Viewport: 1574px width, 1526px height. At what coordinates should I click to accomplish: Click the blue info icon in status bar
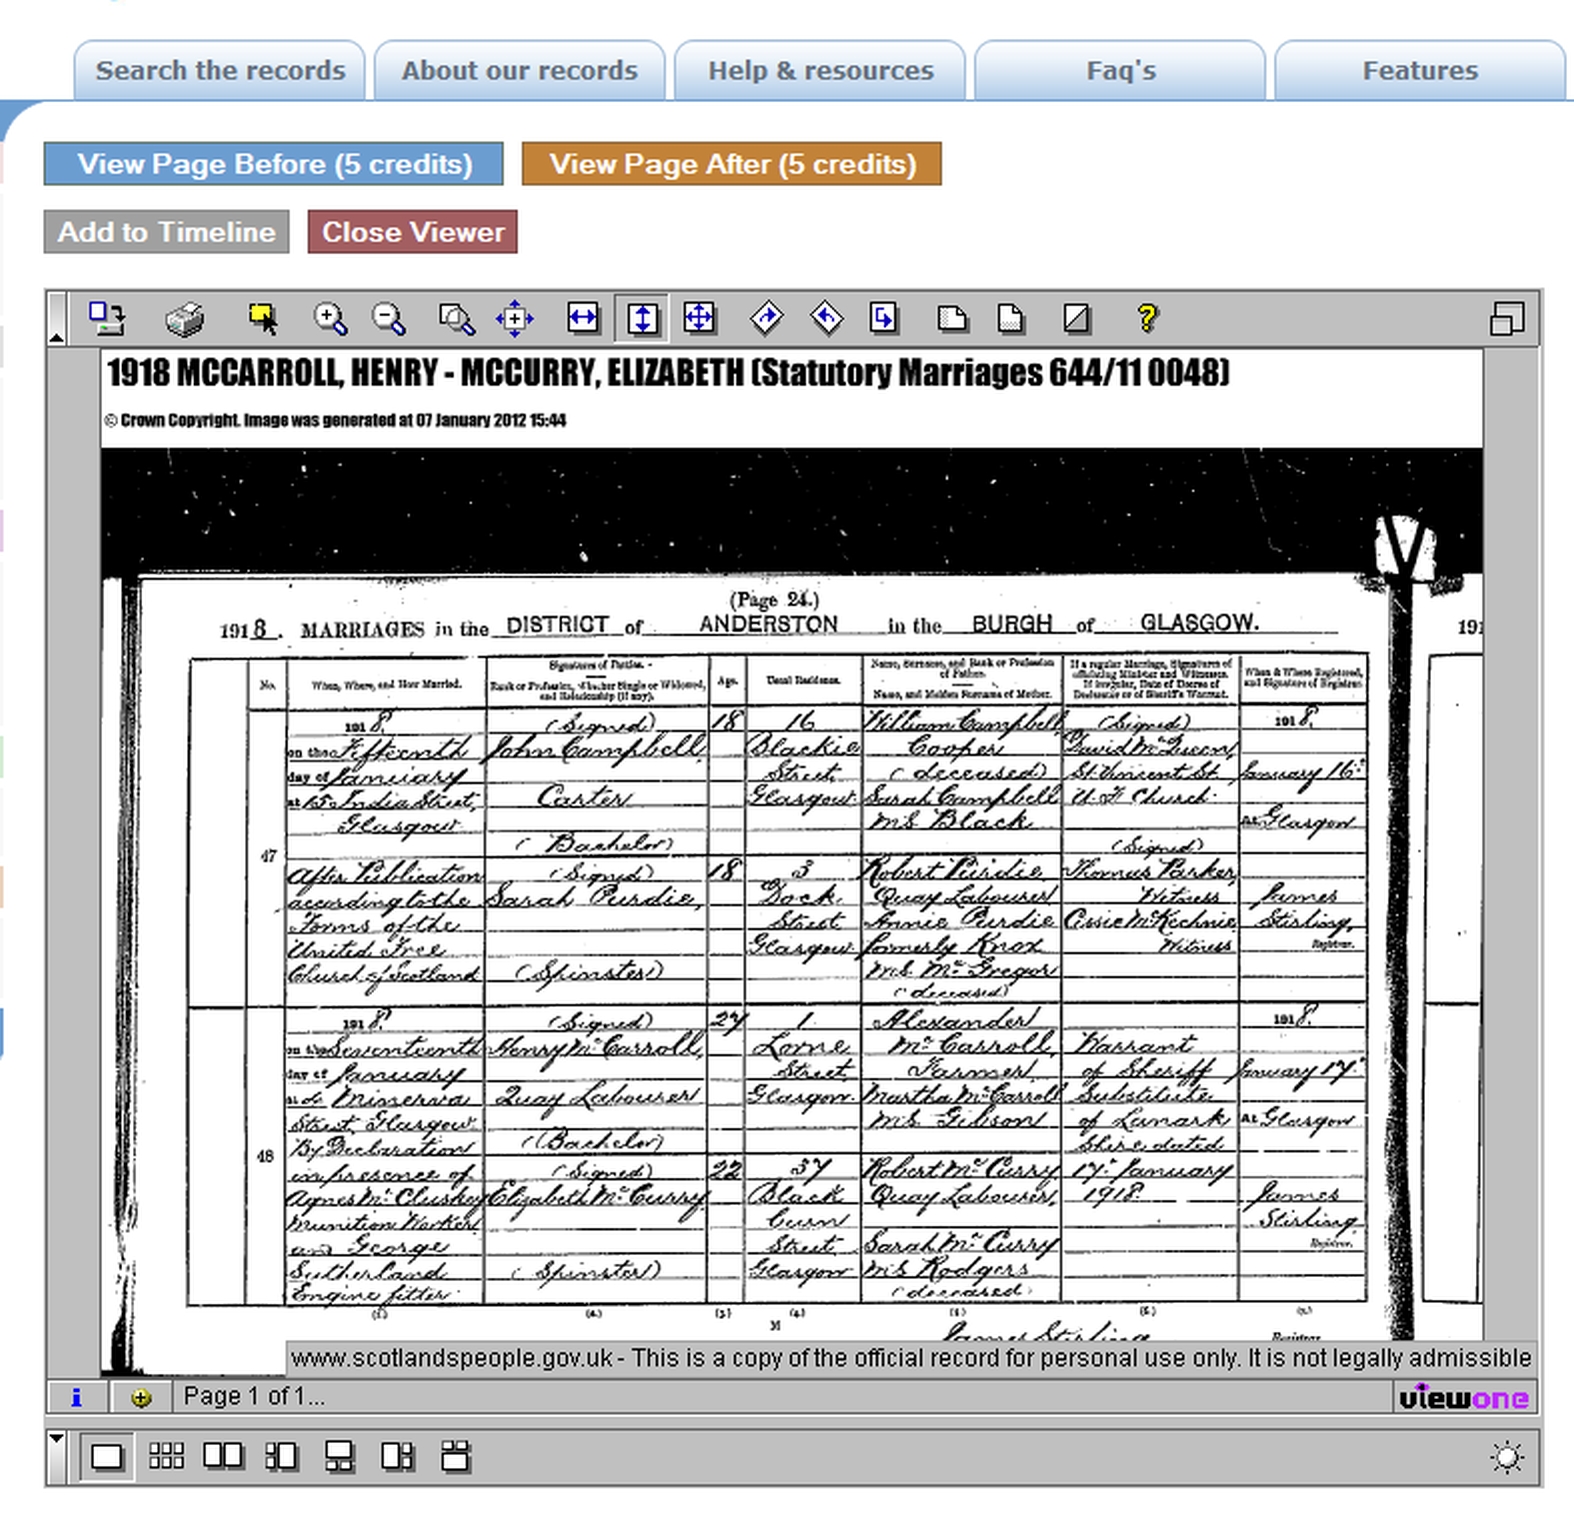[x=76, y=1398]
